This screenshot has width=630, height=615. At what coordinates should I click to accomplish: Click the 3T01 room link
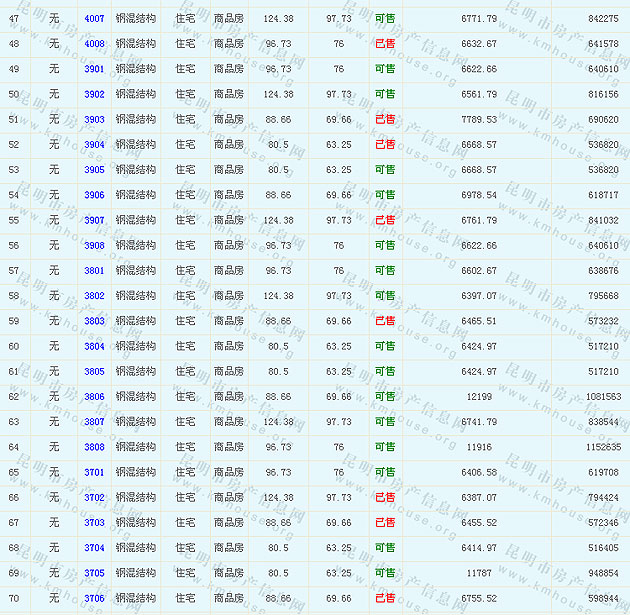point(94,472)
